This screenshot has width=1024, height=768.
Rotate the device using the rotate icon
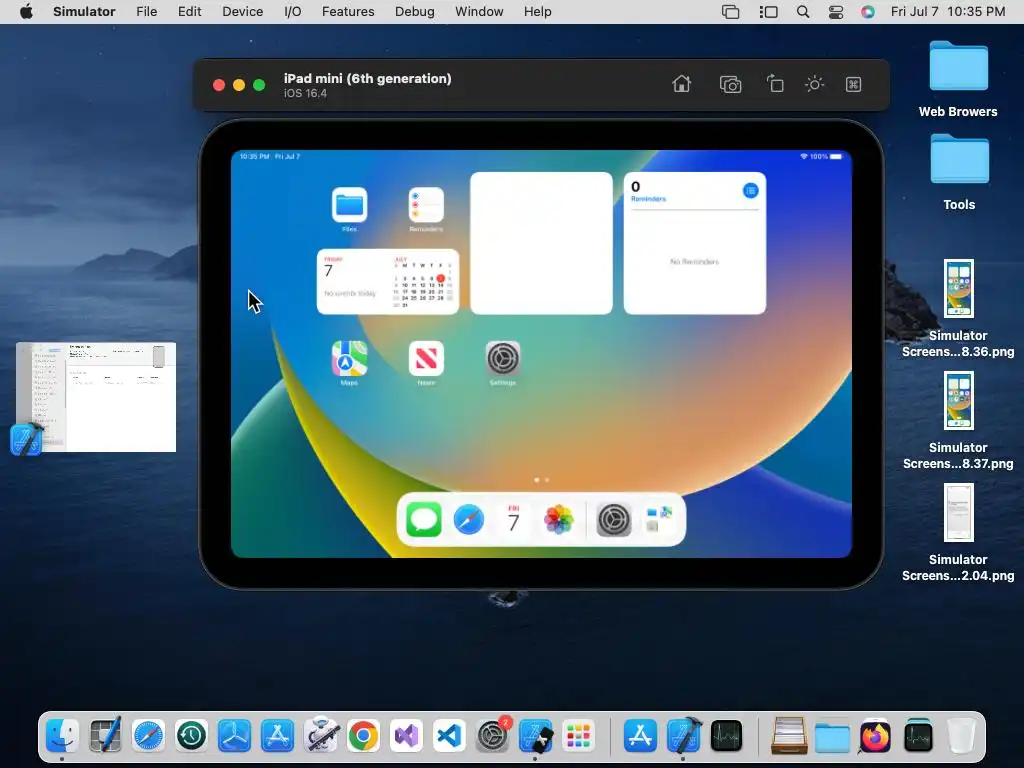pos(775,84)
